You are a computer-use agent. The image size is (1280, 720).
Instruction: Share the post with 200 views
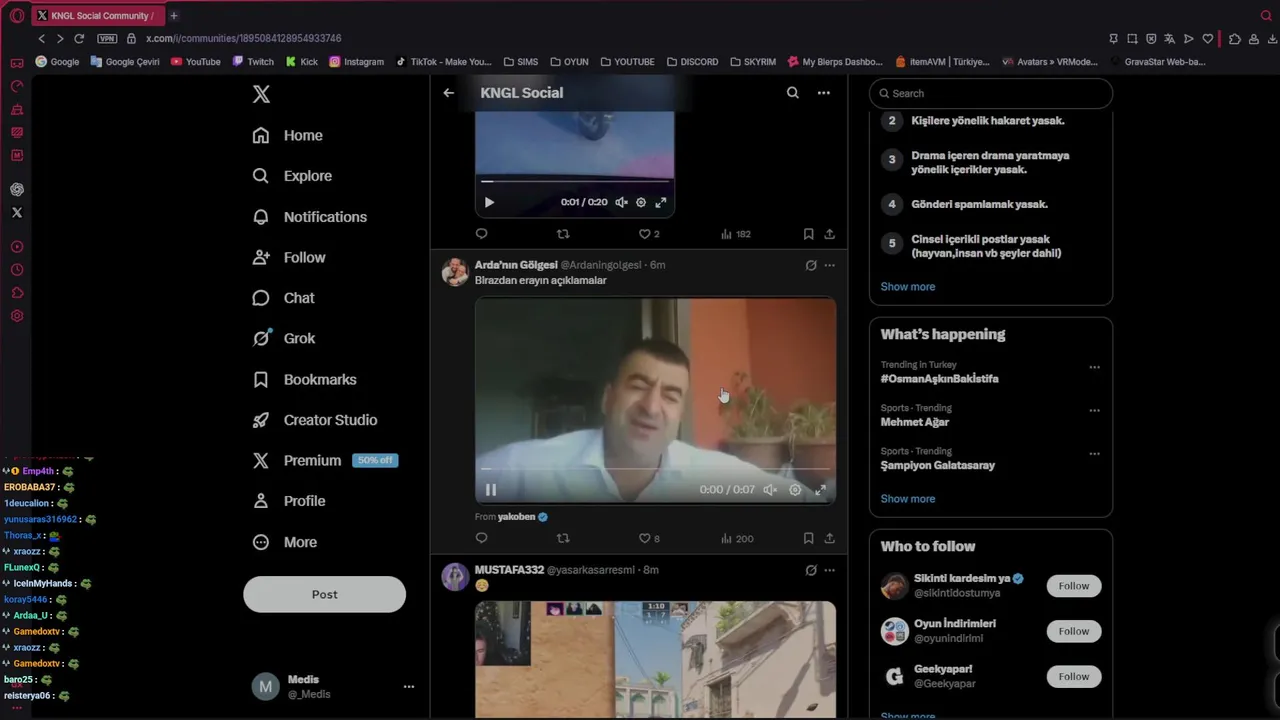click(829, 538)
